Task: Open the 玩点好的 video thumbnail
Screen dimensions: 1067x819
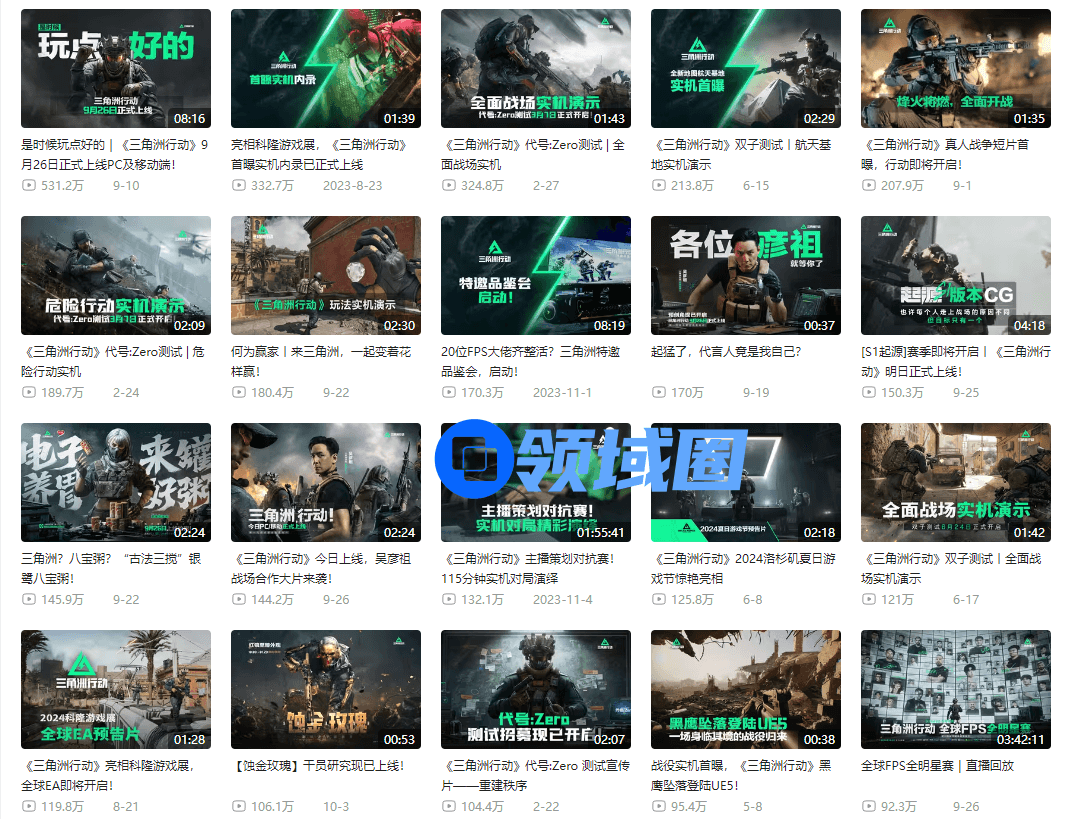Action: point(116,68)
